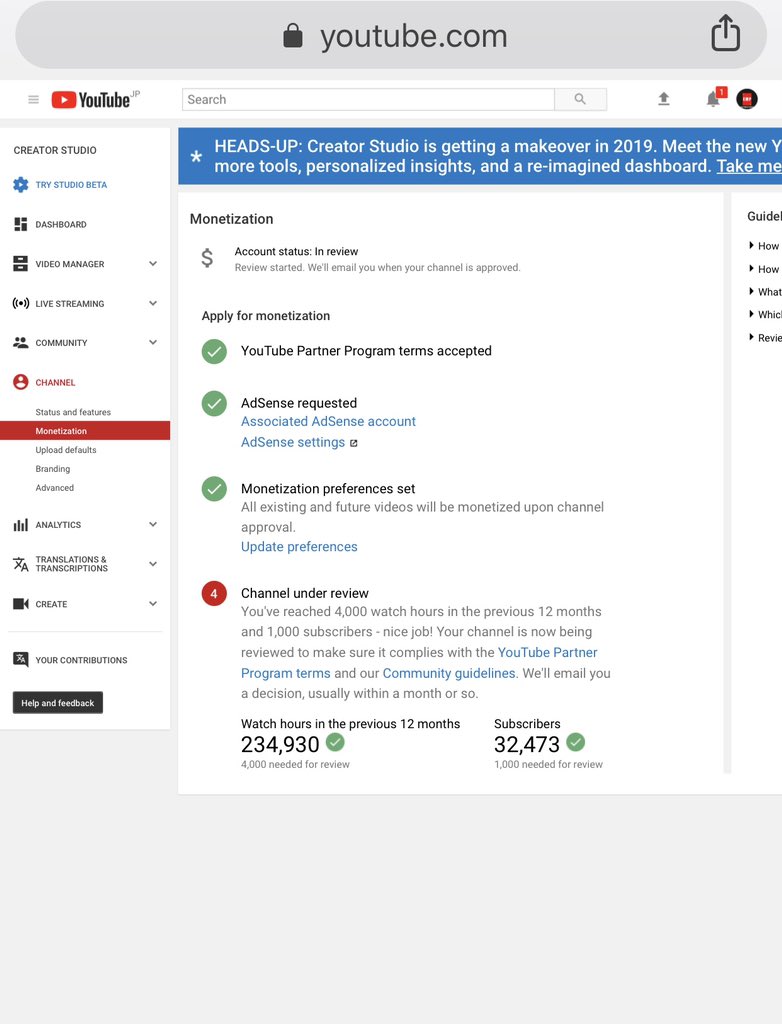The width and height of the screenshot is (782, 1024).
Task: Click the Try Studio Beta link
Action: point(71,185)
